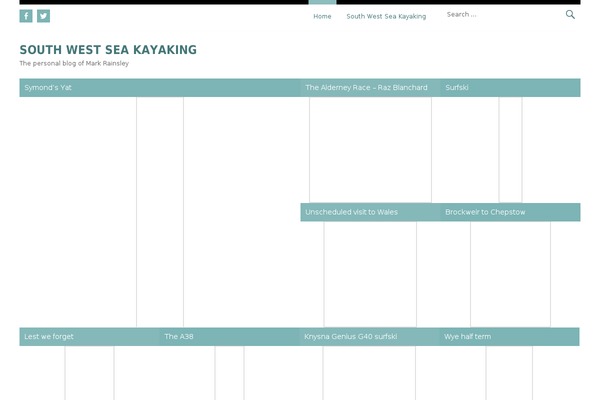This screenshot has width=600, height=400.
Task: Open the Facebook social link icon
Action: (x=26, y=16)
